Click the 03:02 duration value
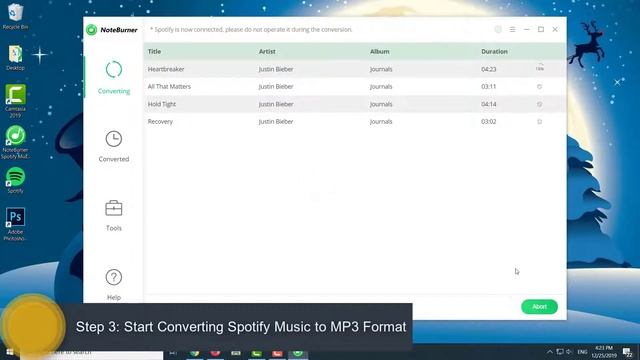This screenshot has width=640, height=360. click(489, 122)
